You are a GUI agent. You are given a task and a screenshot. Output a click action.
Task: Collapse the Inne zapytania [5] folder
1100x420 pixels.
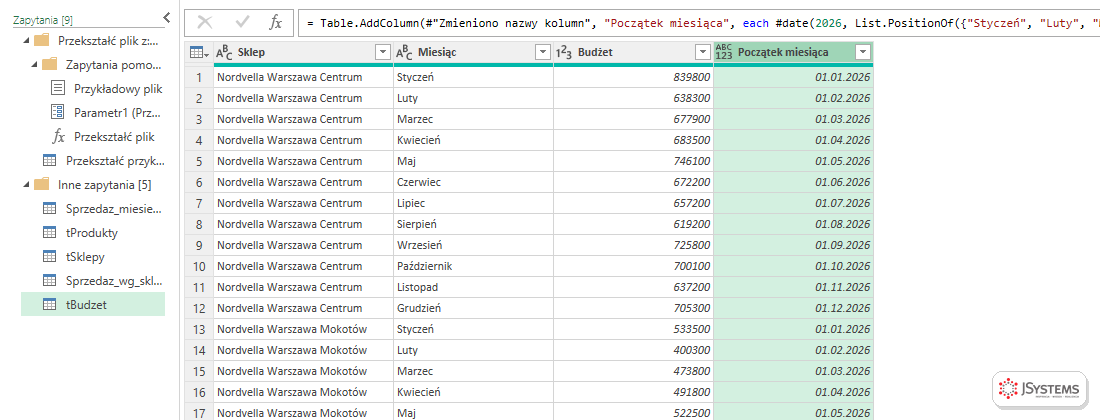pos(27,184)
